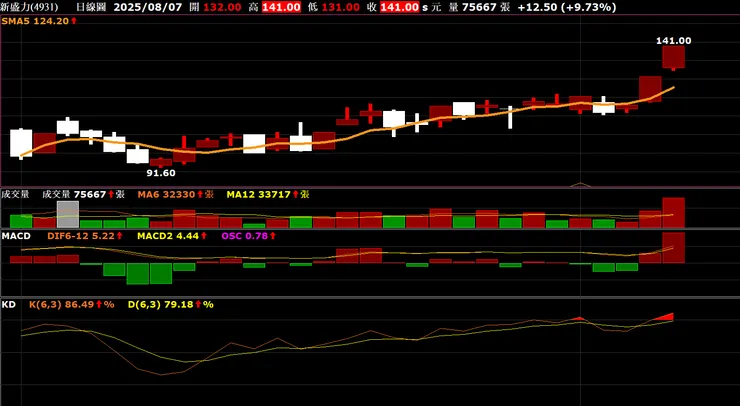The width and height of the screenshot is (740, 406).
Task: Select the SMA5 124.20 indicator label
Action: (39, 21)
